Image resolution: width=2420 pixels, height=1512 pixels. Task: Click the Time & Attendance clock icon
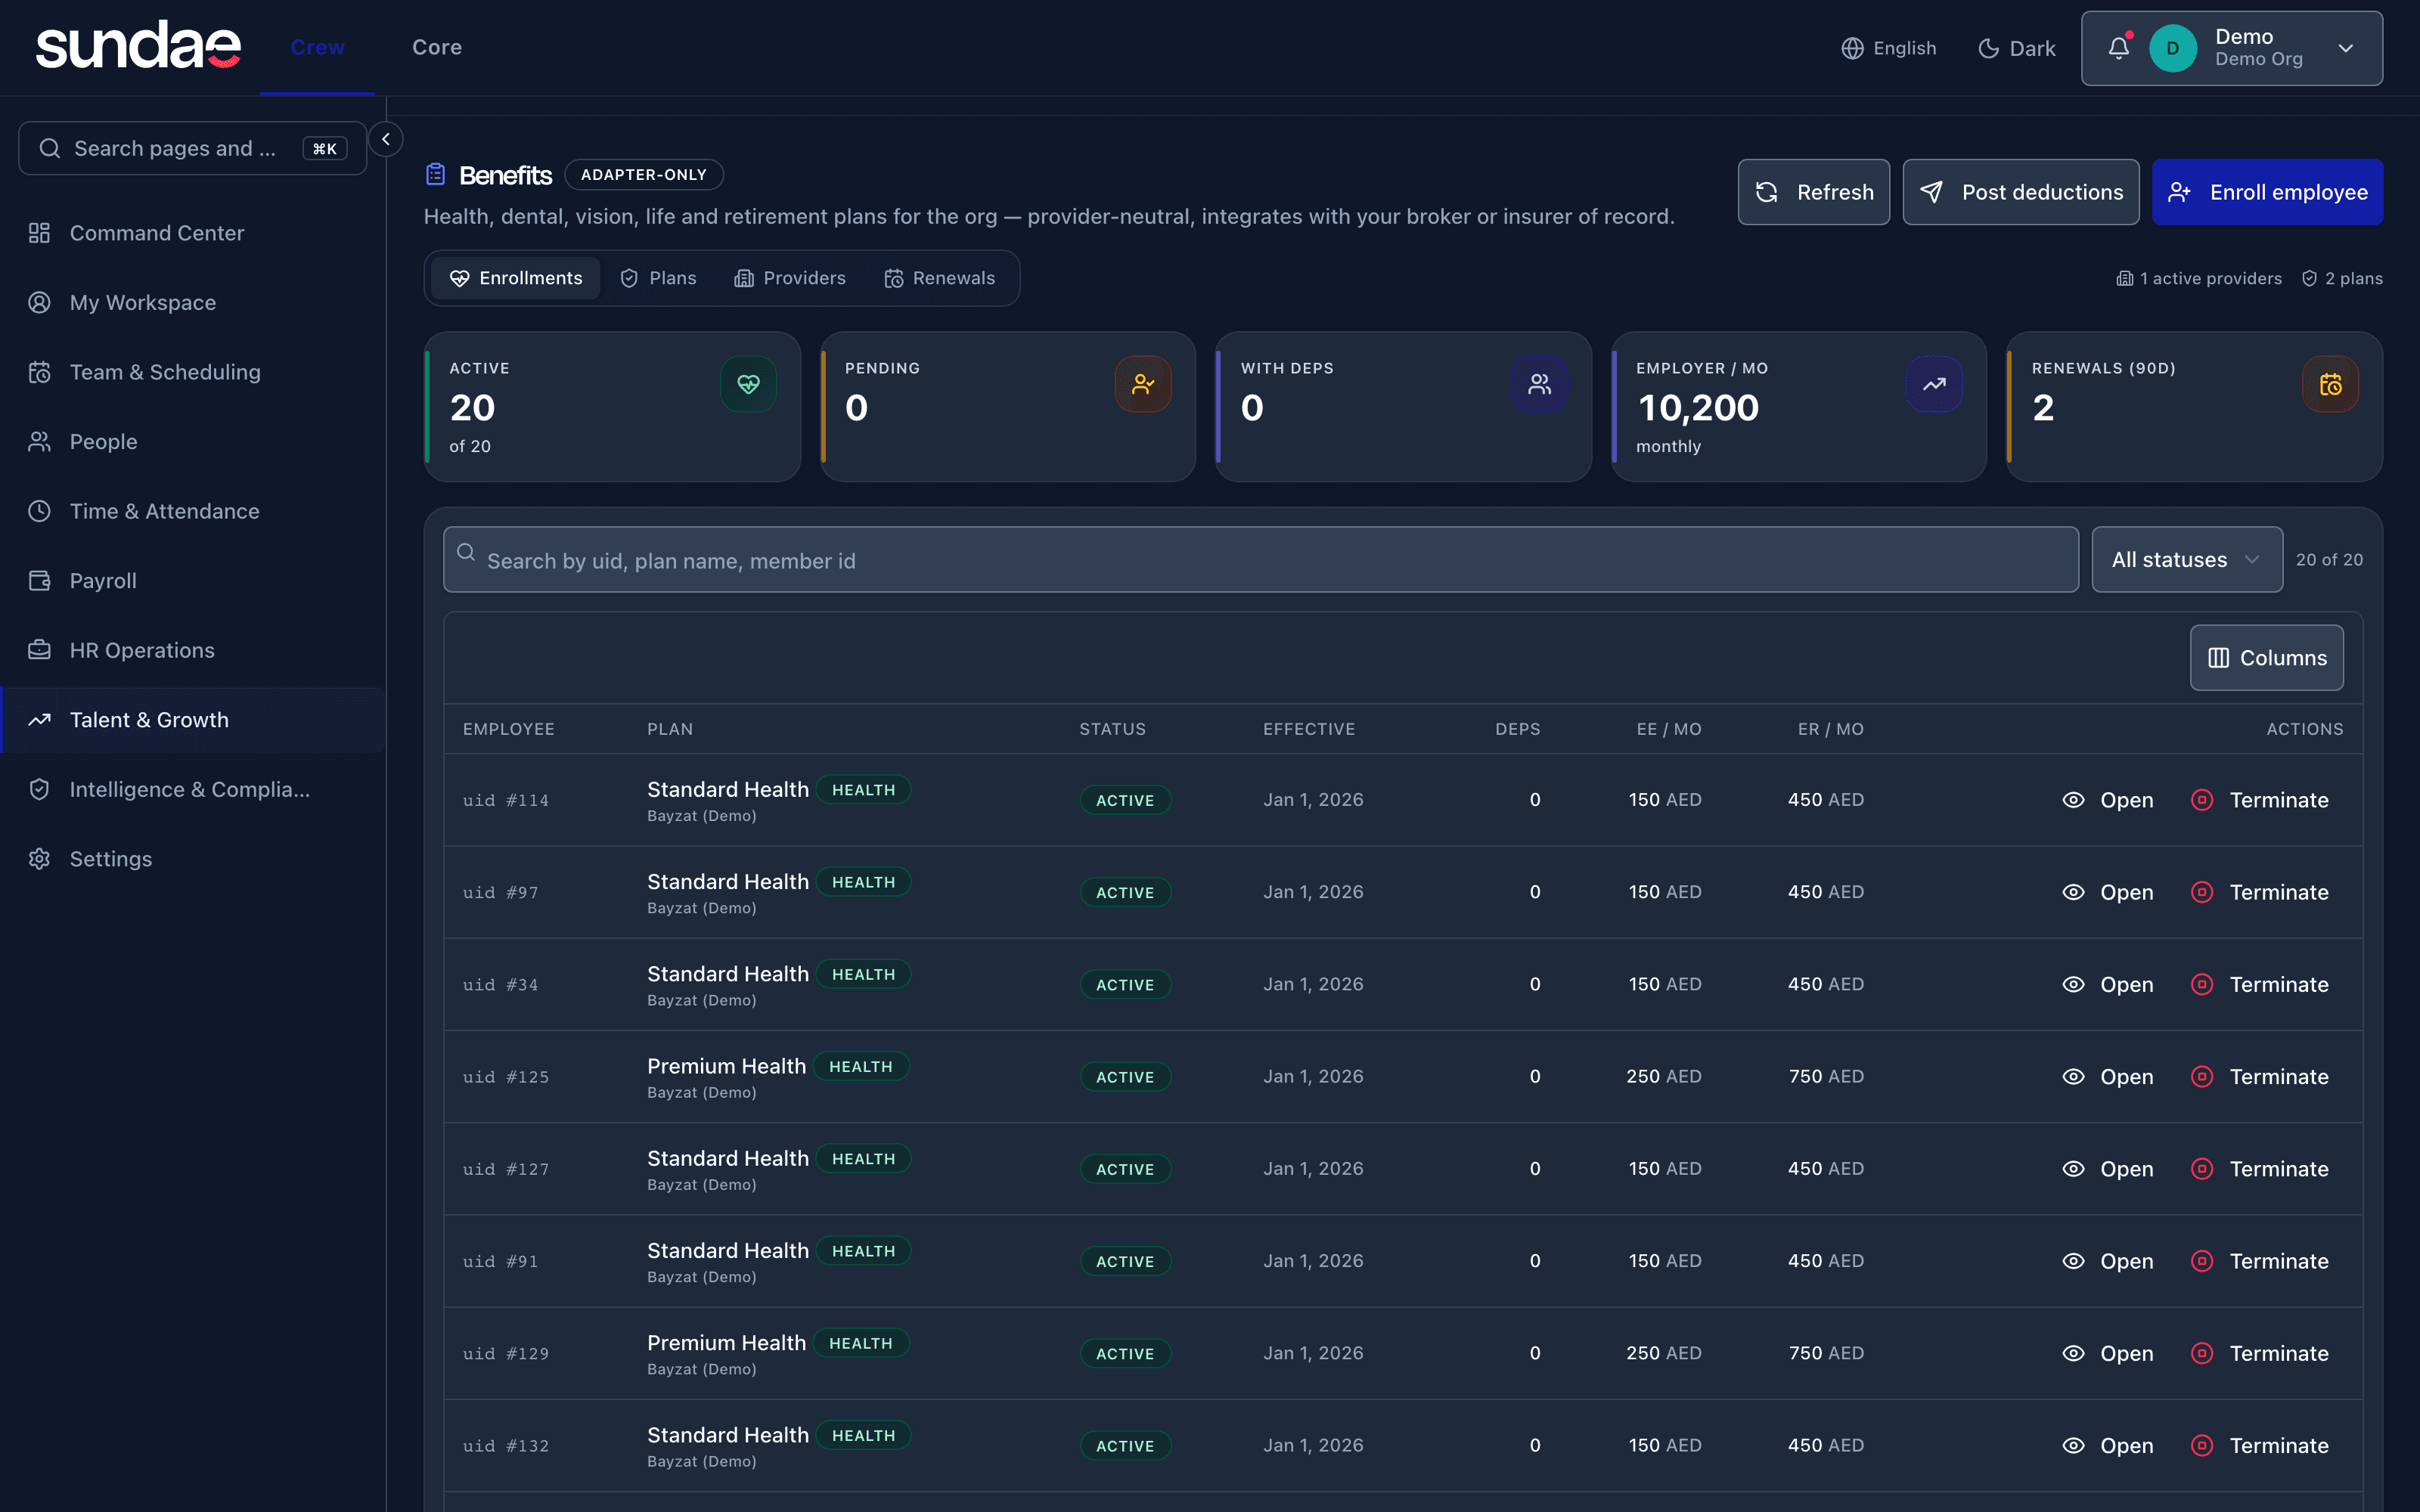[39, 511]
